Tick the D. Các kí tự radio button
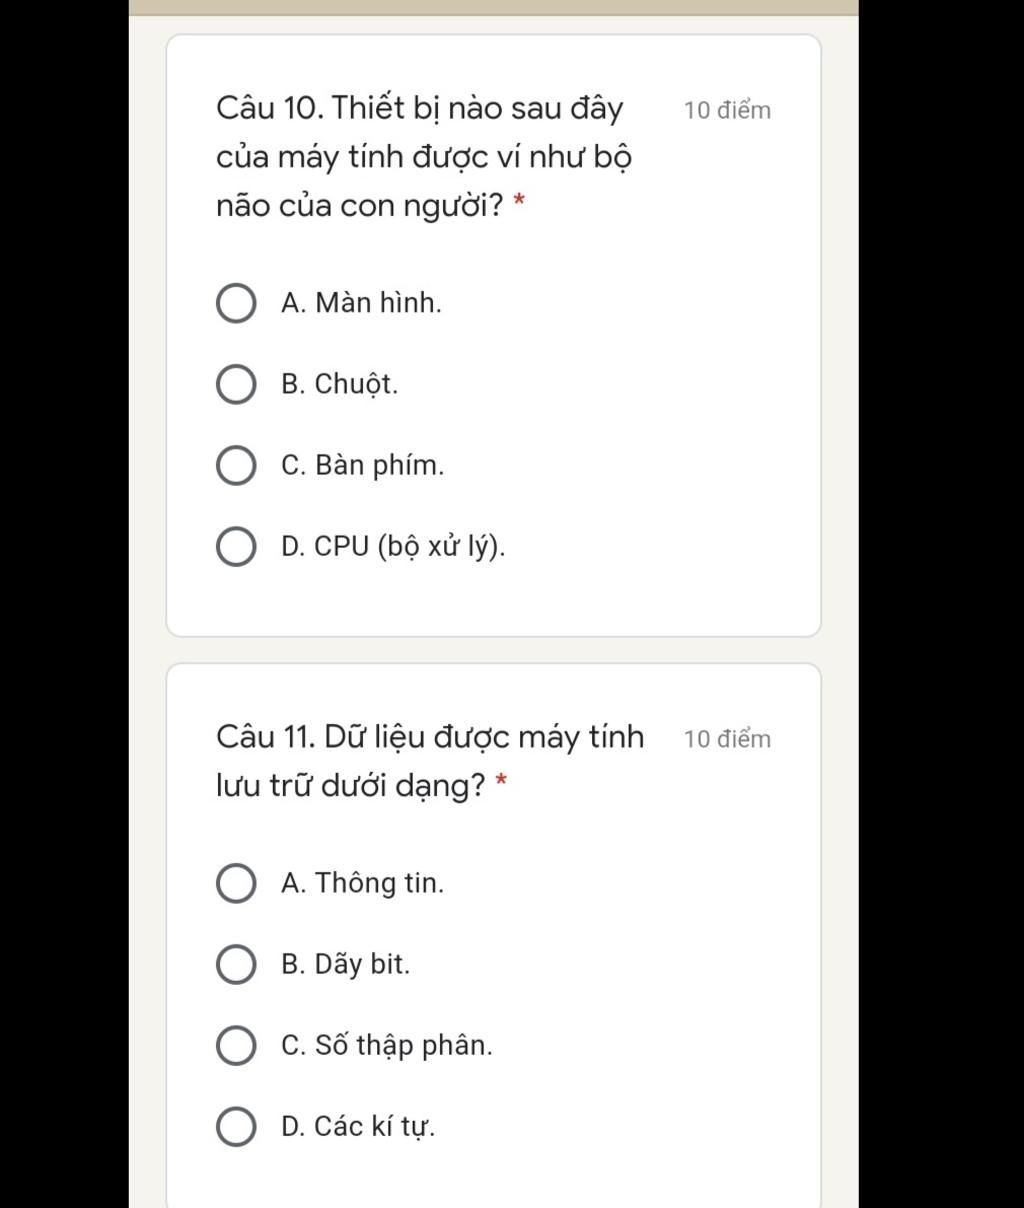The width and height of the screenshot is (1024, 1208). click(x=235, y=1127)
